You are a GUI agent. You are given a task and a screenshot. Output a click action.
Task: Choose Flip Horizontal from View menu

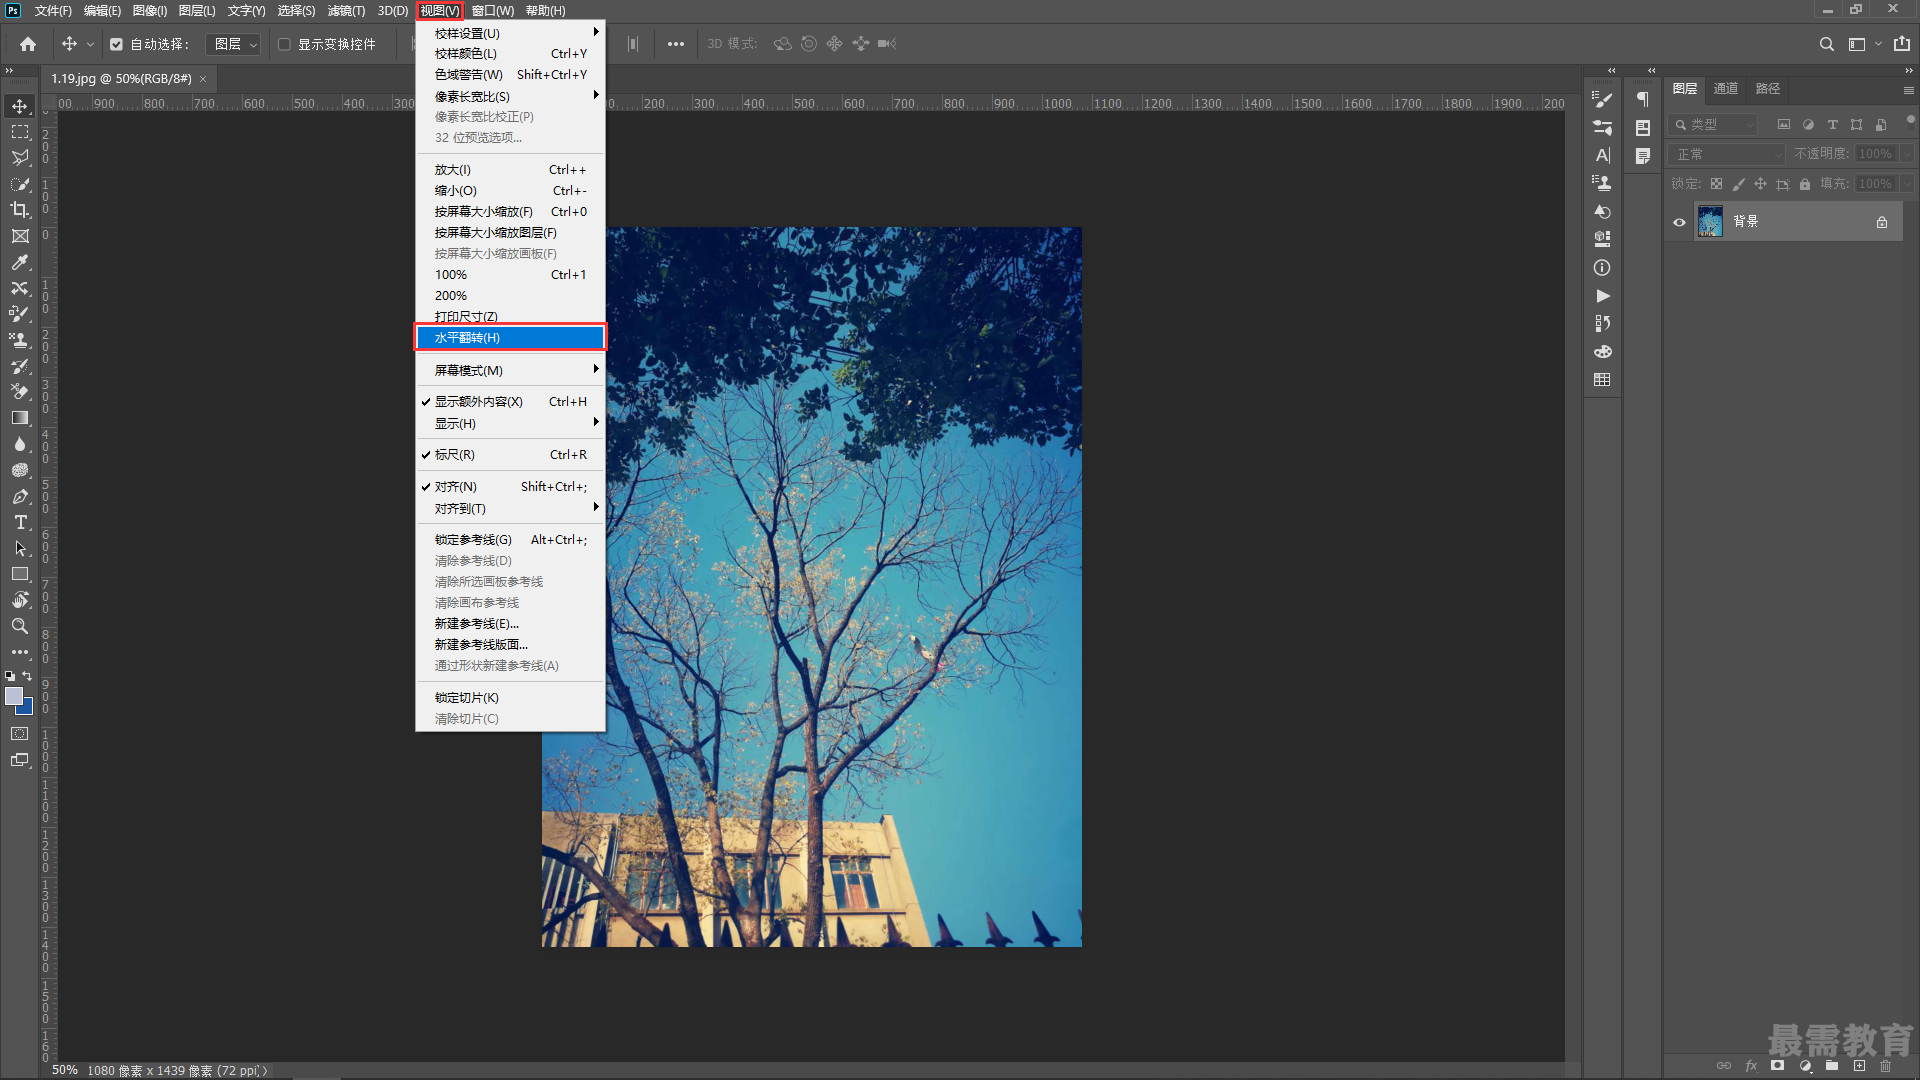tap(510, 338)
